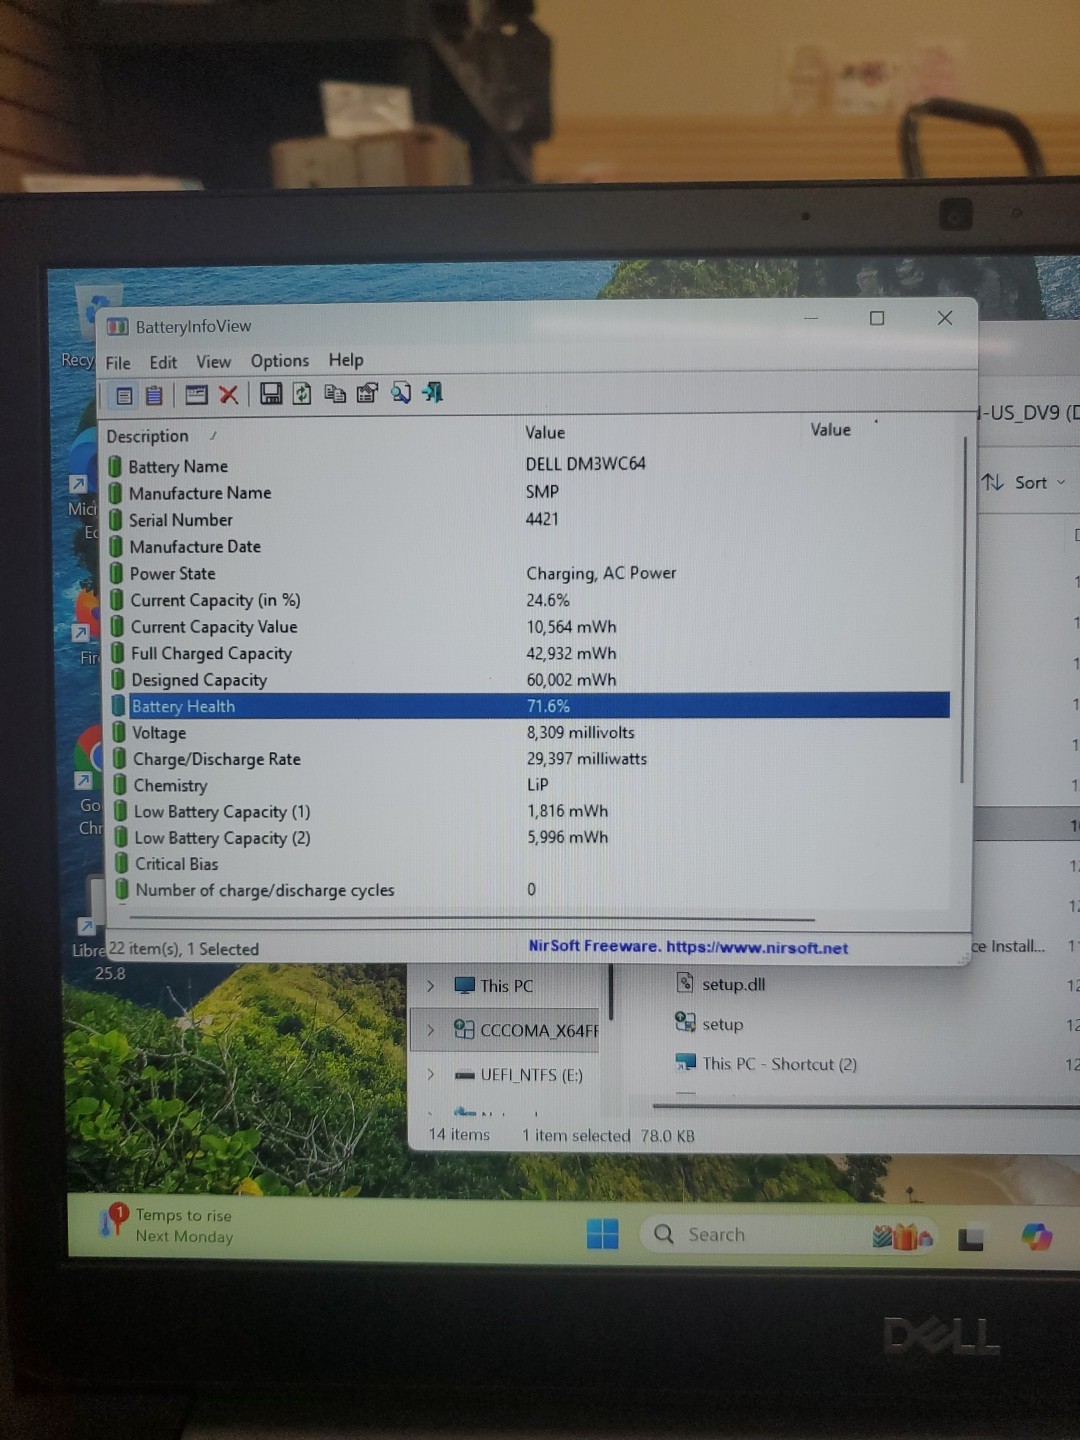1080x1440 pixels.
Task: Open the Sort dropdown in File Explorer
Action: 1024,483
